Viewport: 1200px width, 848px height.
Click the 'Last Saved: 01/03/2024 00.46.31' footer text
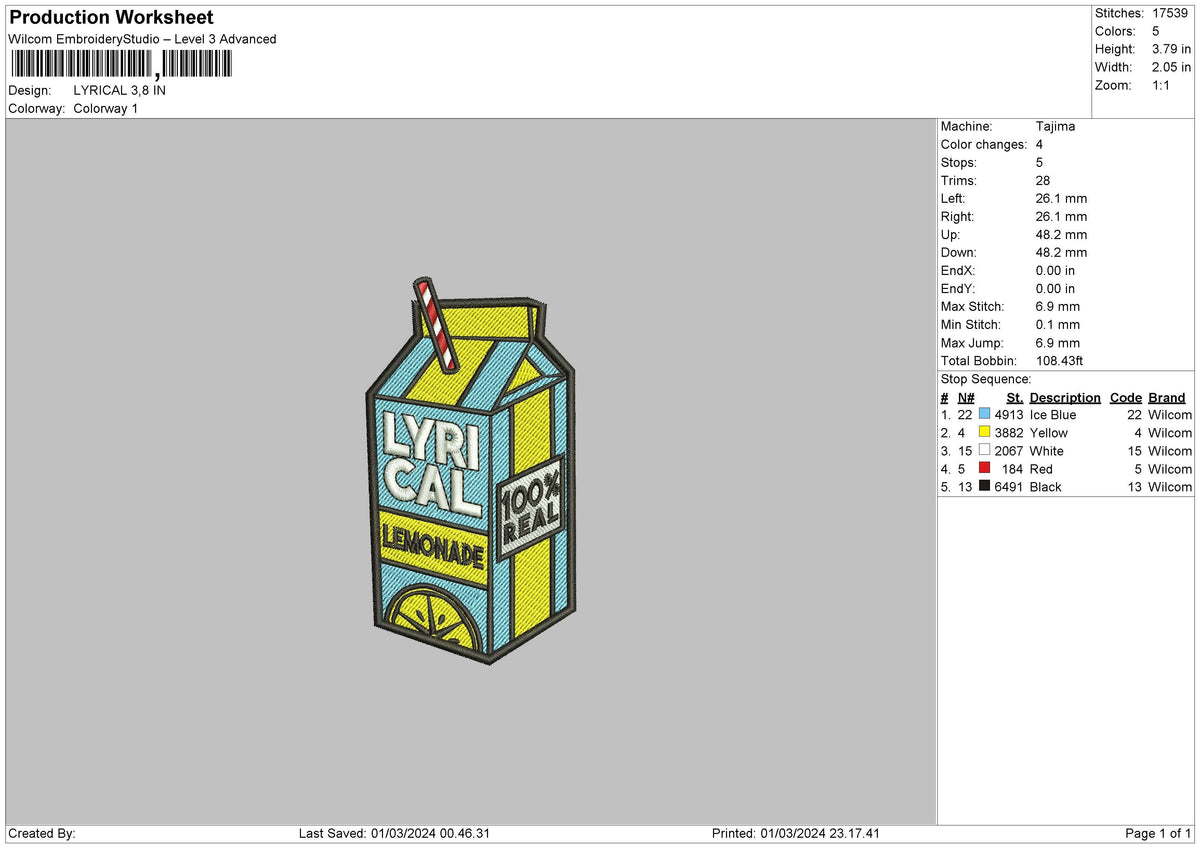click(394, 833)
